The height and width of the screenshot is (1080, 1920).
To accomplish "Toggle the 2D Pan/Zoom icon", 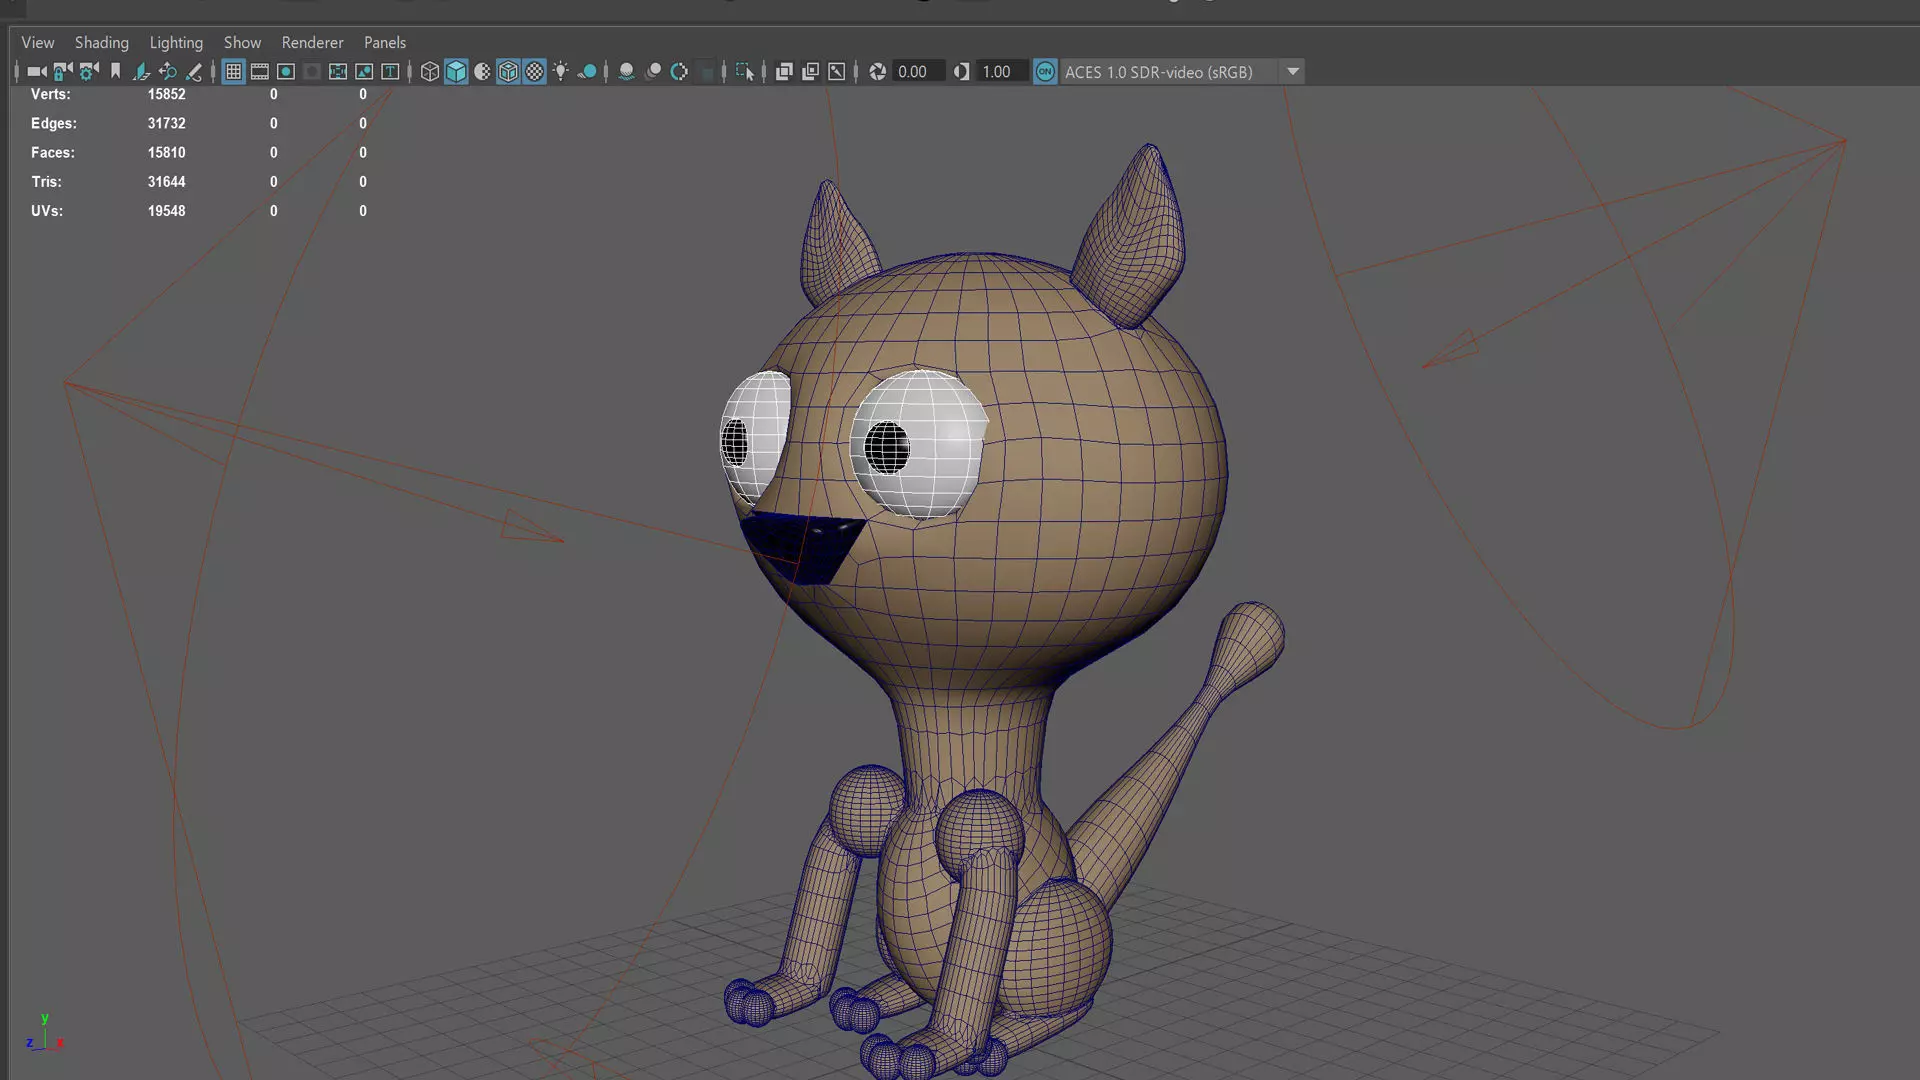I will pyautogui.click(x=167, y=72).
